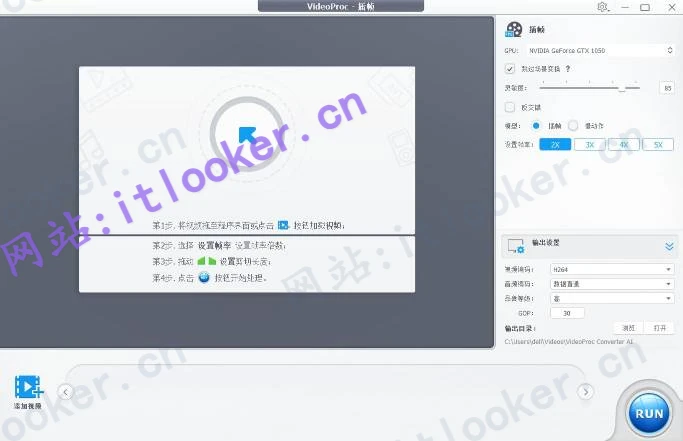683x441 pixels.
Task: Click the 输出设置 monitor gear icon
Action: 516,246
